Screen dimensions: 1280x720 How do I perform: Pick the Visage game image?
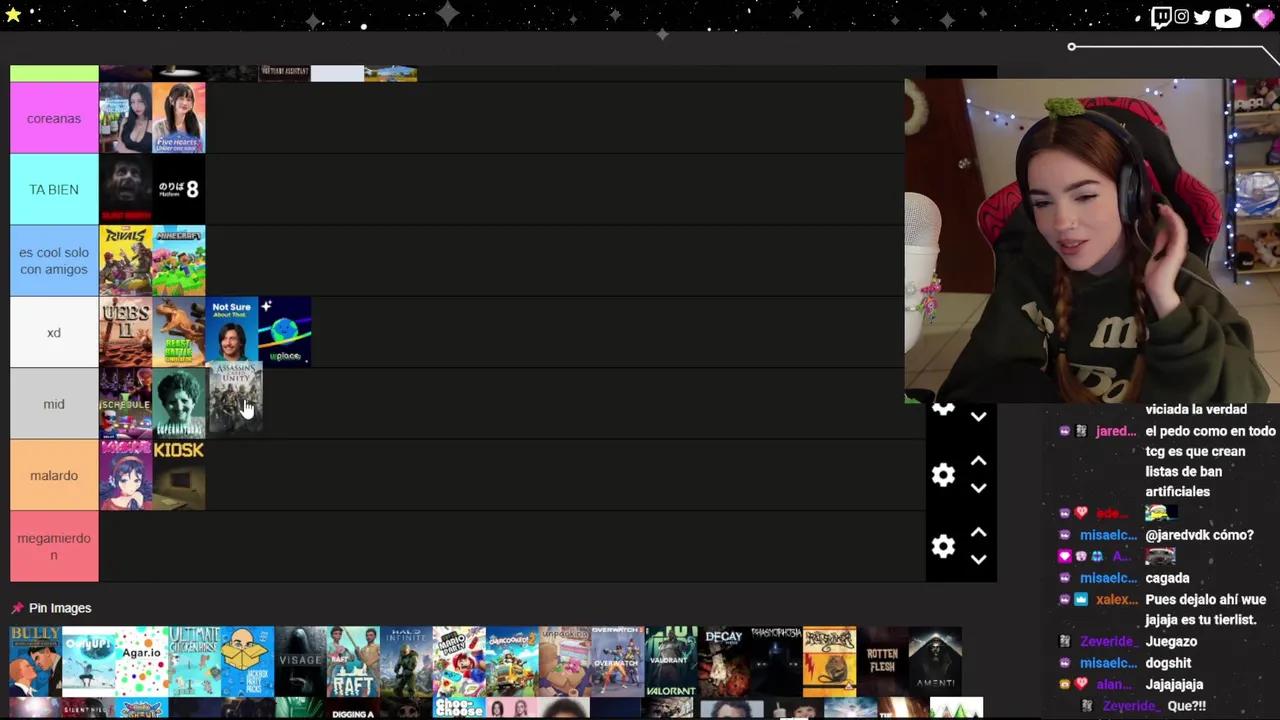coord(300,662)
